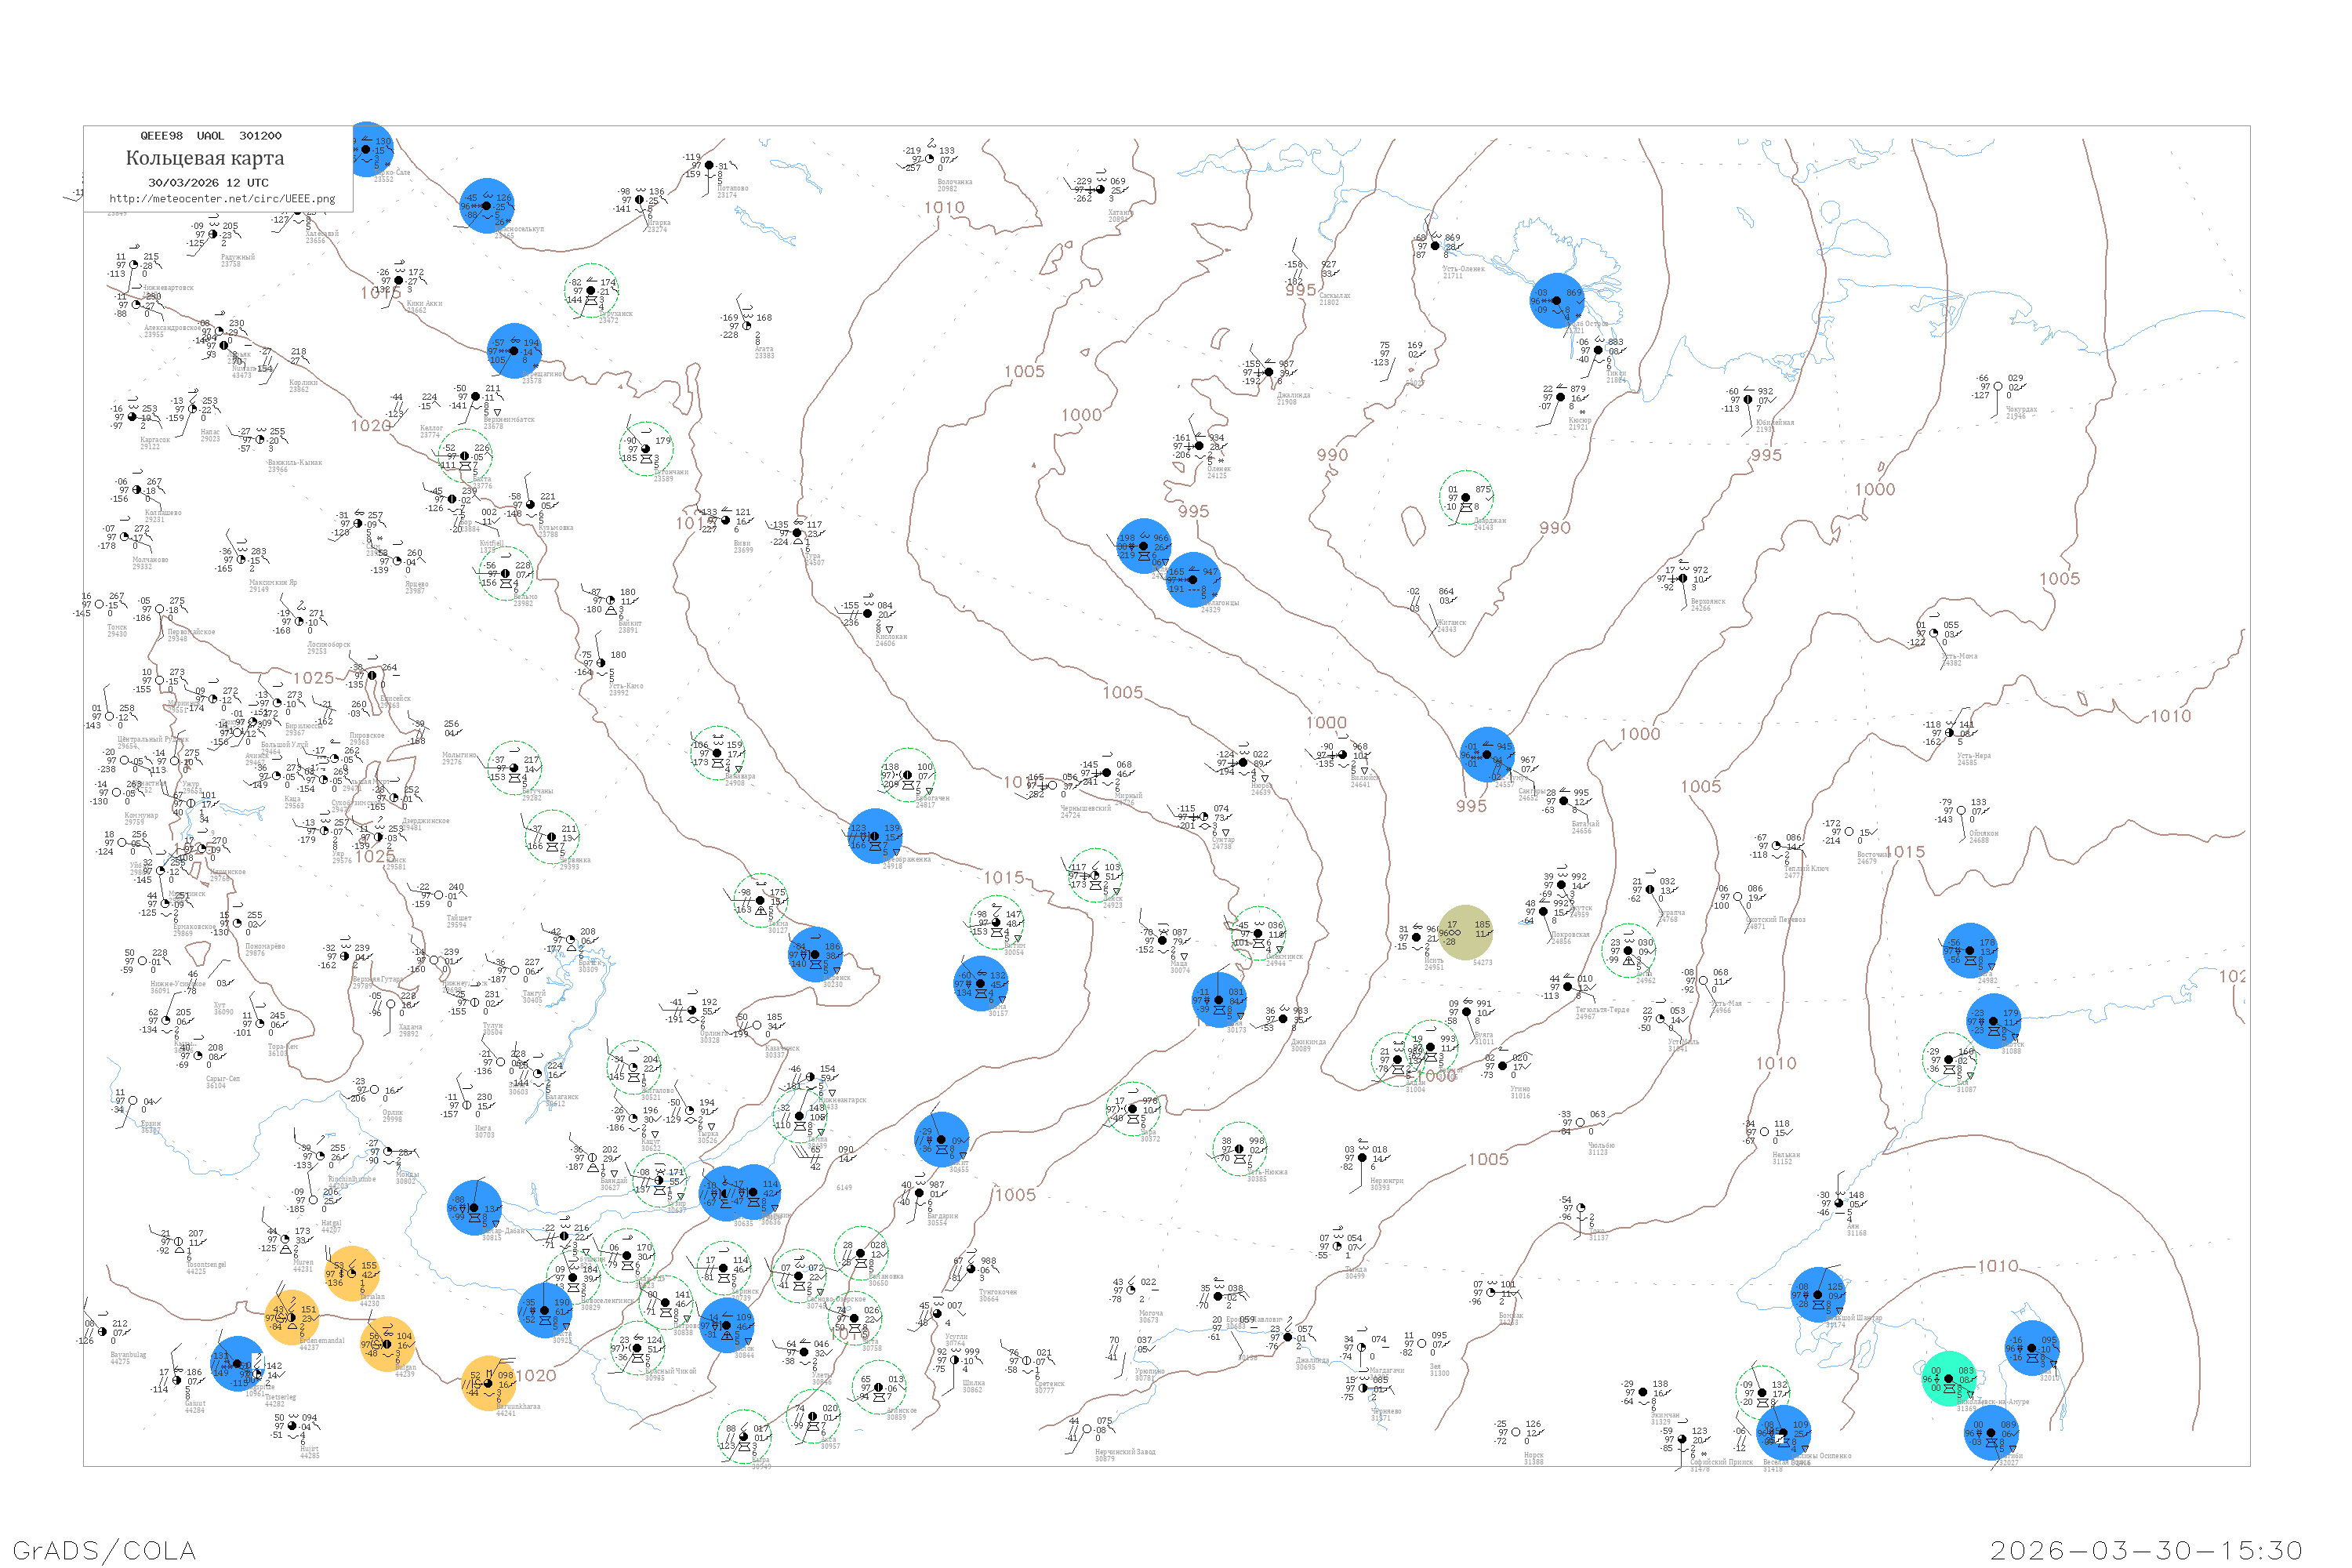Viewport: 2352px width, 1568px height.
Task: Select the green dashed Олекминск 24944 station
Action: (x=1258, y=933)
